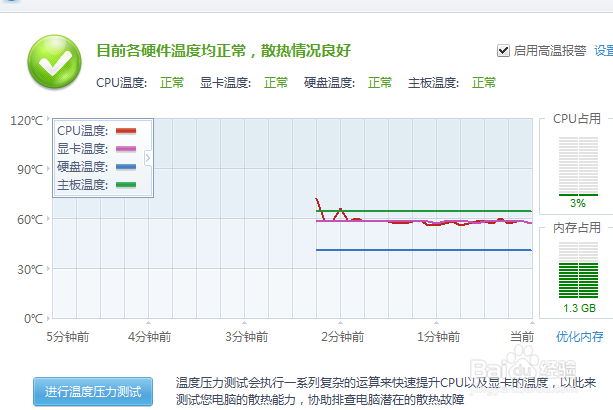Toggle the 启用高温报警 checkbox
This screenshot has width=613, height=410.
coord(503,51)
